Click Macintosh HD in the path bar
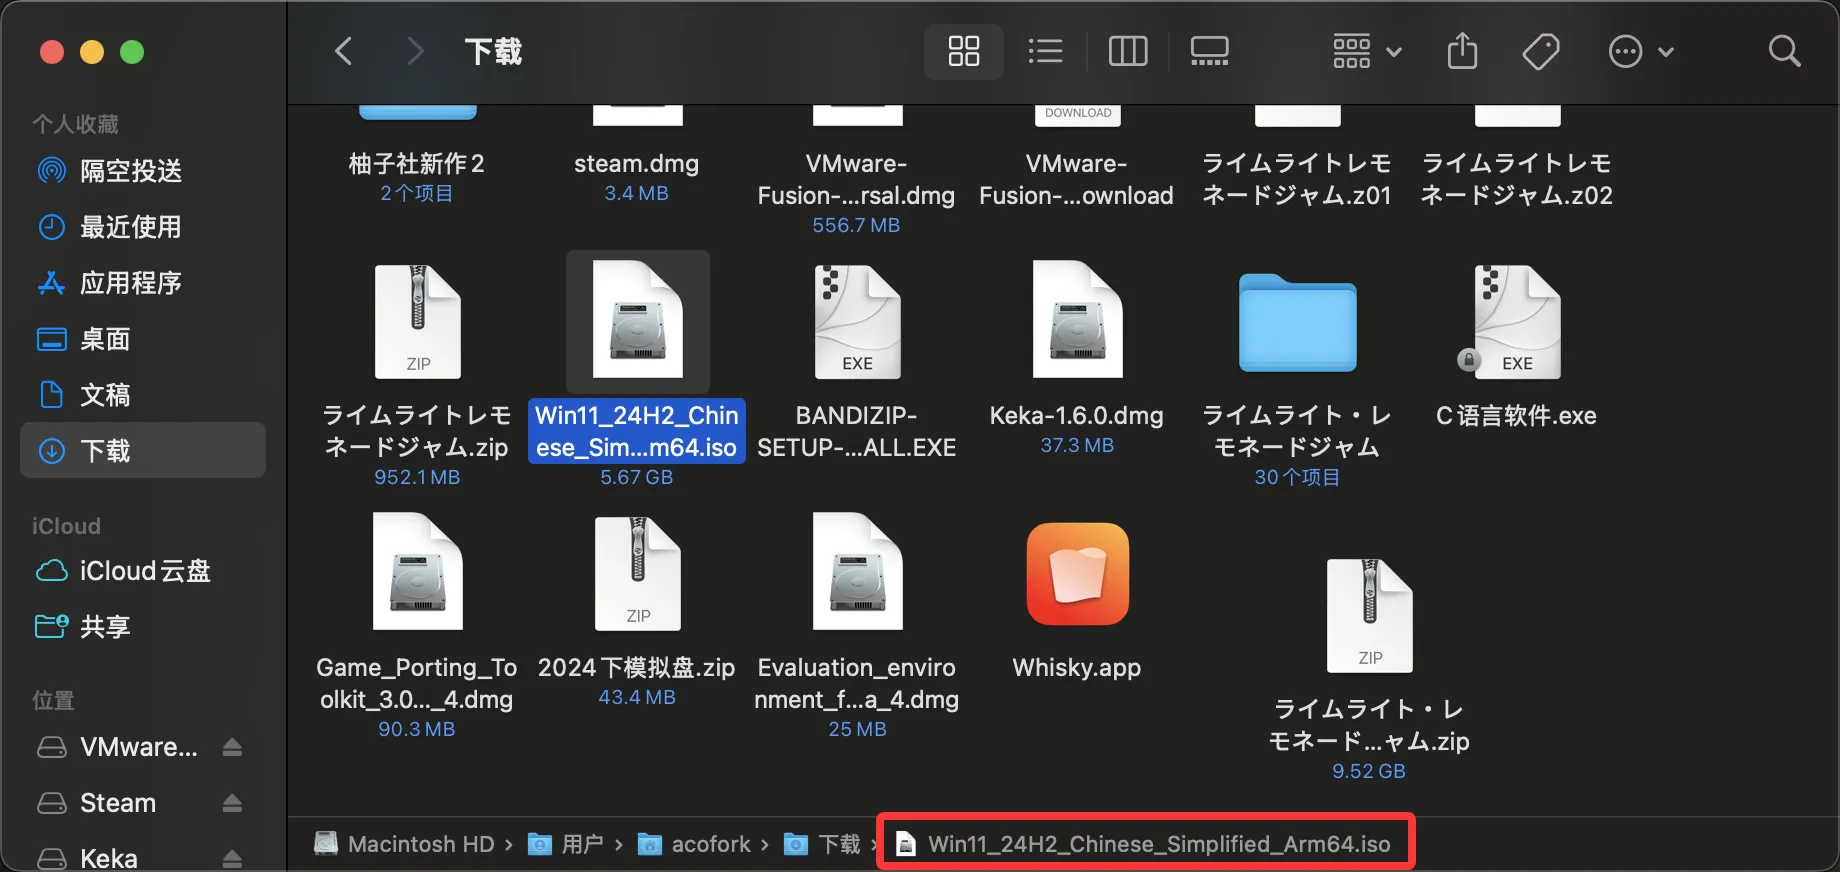This screenshot has height=872, width=1840. pos(420,844)
